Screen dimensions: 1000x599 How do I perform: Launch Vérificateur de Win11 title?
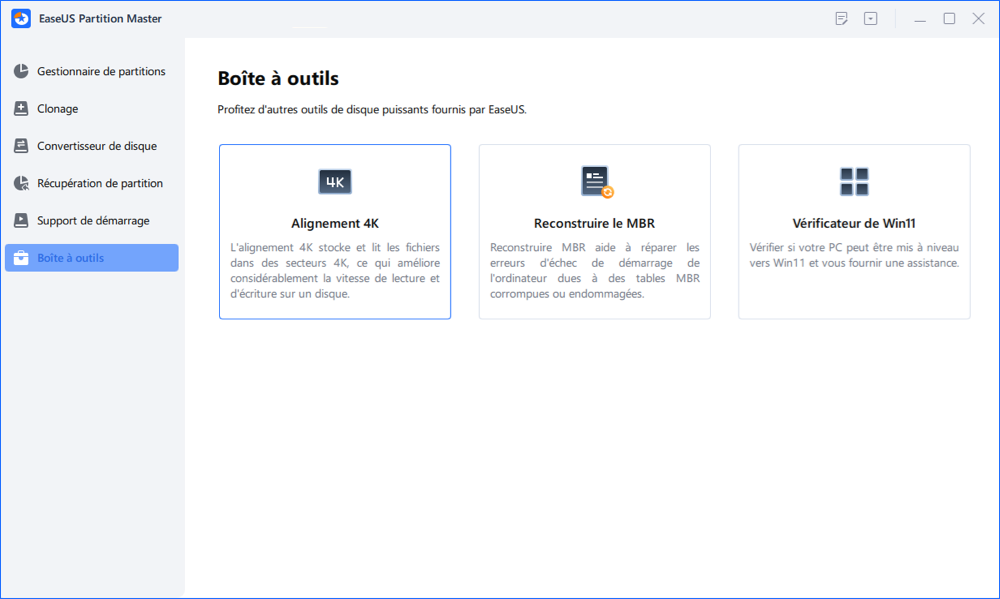click(854, 223)
